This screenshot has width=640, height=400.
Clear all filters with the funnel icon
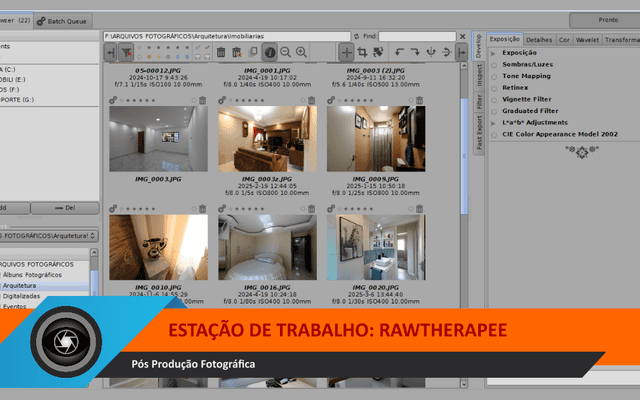(127, 52)
